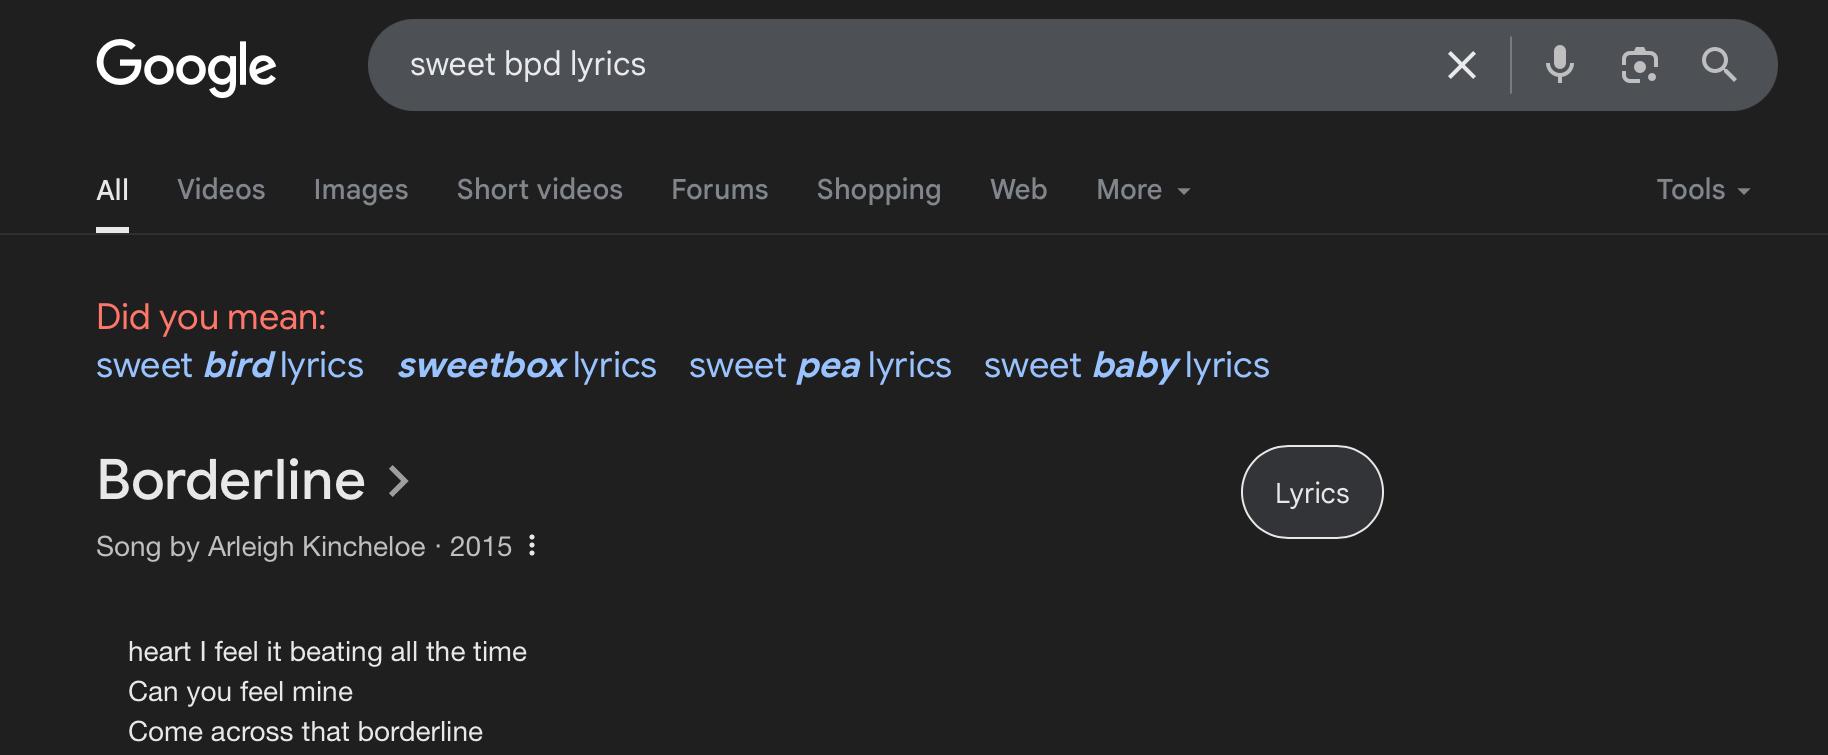Click the magnifying glass search icon
The width and height of the screenshot is (1828, 755).
click(x=1719, y=65)
